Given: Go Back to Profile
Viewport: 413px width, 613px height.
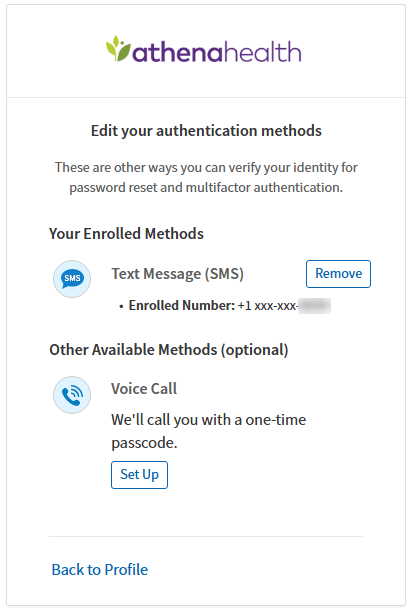Looking at the screenshot, I should click(100, 570).
